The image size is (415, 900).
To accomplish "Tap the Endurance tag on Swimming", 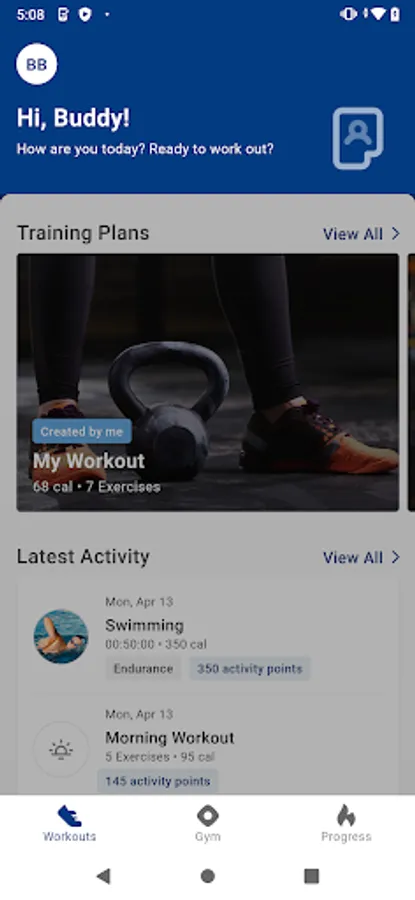I will point(143,669).
